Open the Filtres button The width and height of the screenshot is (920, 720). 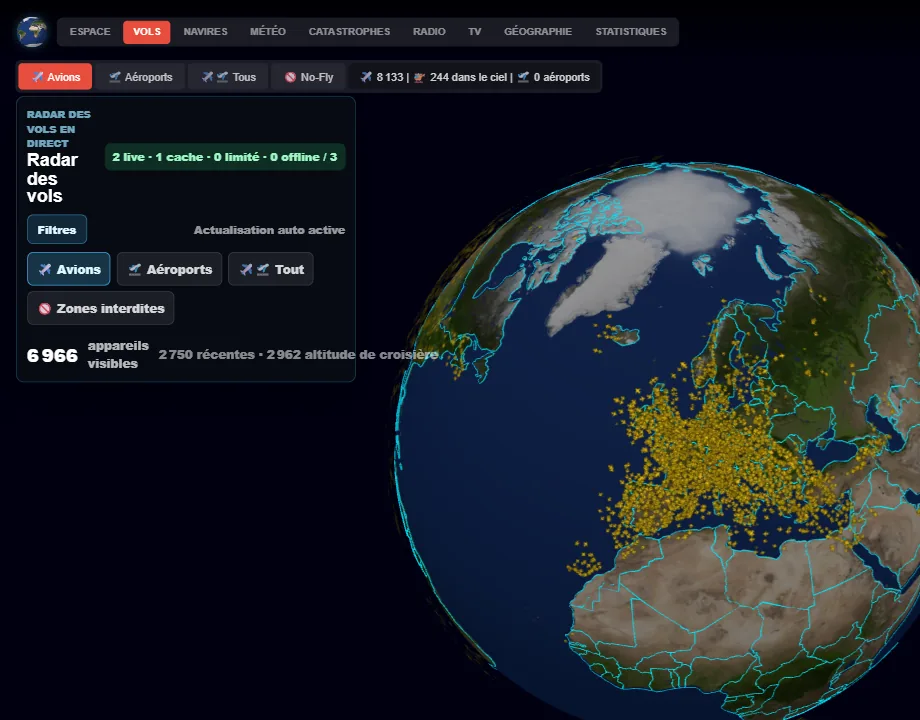pos(57,229)
